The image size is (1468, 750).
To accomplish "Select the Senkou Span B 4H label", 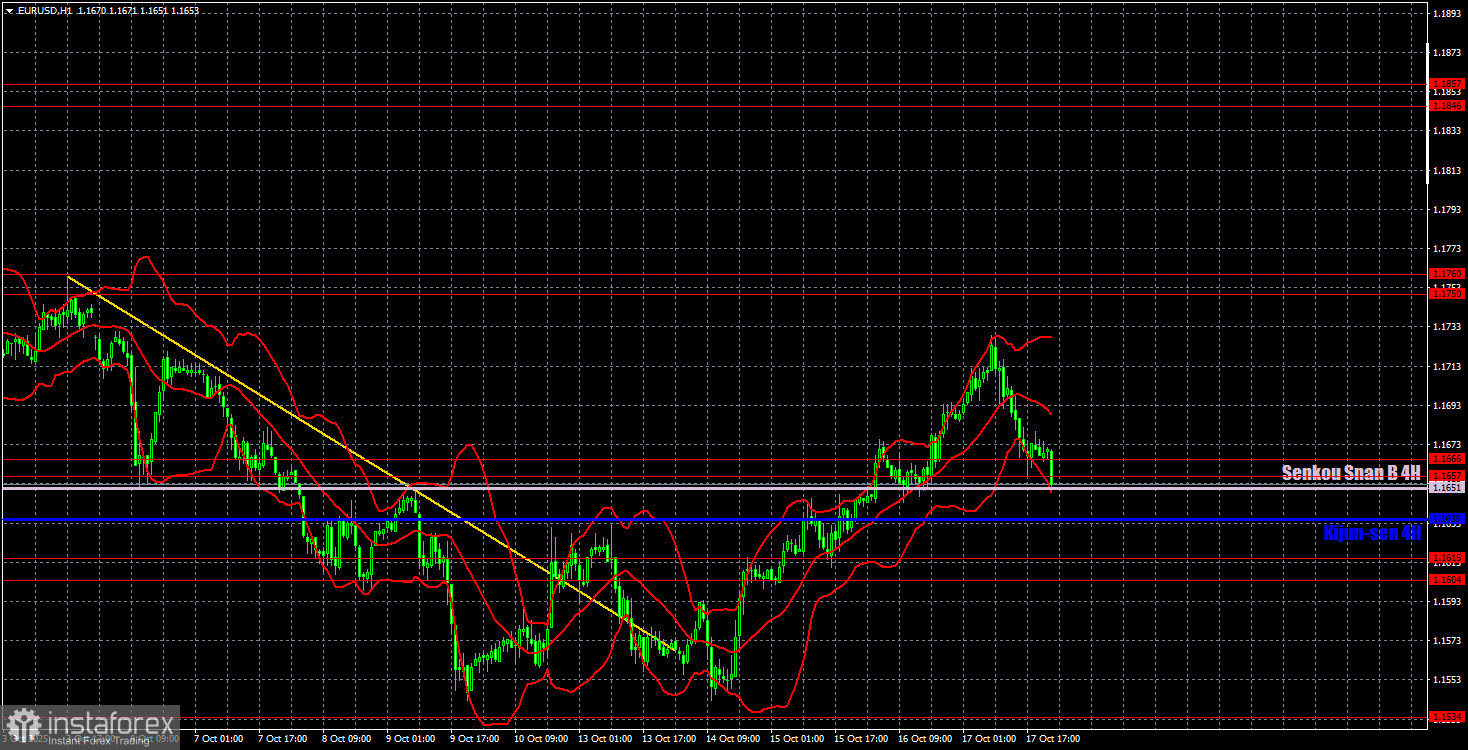I will click(x=1352, y=472).
